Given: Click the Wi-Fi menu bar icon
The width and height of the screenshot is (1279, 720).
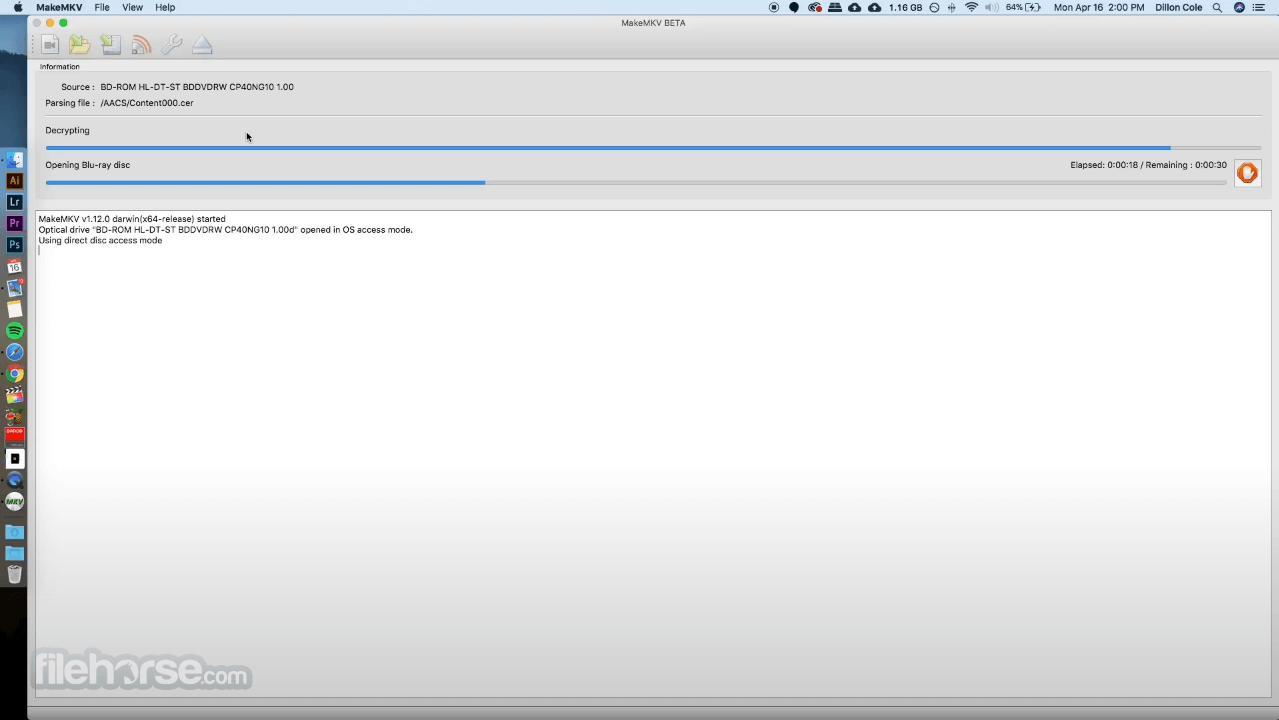Looking at the screenshot, I should pyautogui.click(x=971, y=7).
